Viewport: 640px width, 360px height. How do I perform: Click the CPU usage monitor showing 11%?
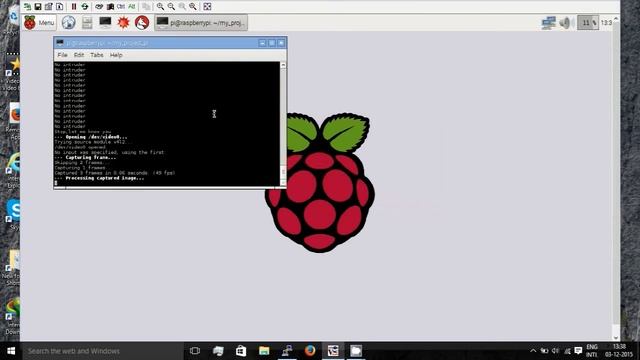588,23
